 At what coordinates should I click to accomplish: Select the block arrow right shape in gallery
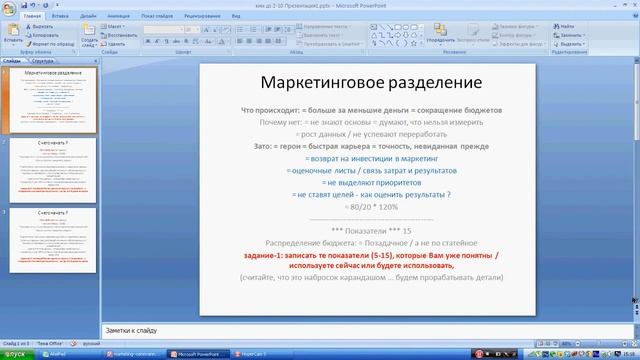point(398,35)
